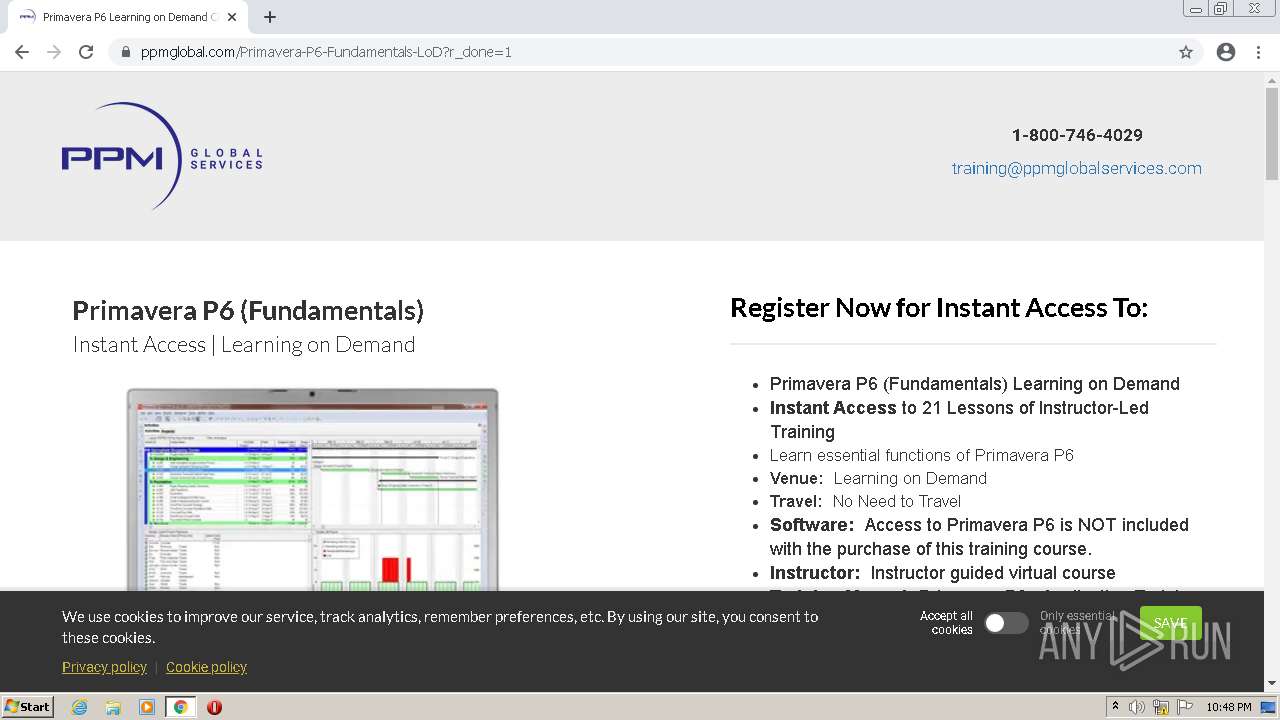Screen dimensions: 1280x720
Task: Close the Primavera P6 Learning tab
Action: pos(232,17)
